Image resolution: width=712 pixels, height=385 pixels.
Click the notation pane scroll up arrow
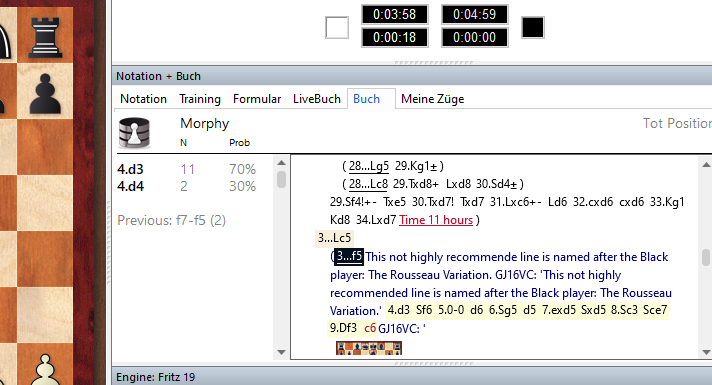(706, 165)
